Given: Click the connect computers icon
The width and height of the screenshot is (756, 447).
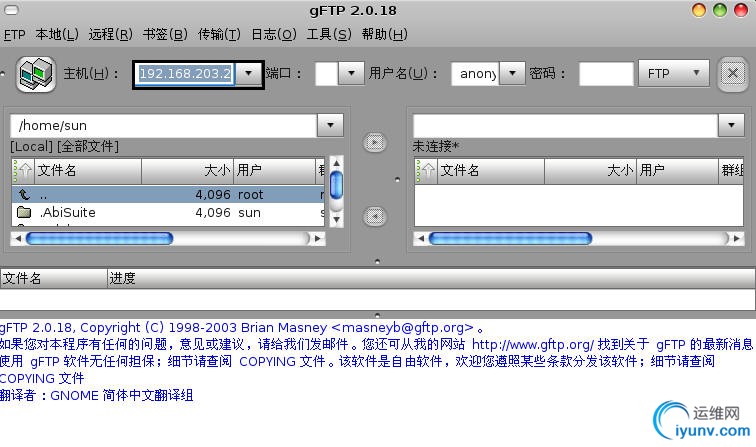Looking at the screenshot, I should [36, 74].
